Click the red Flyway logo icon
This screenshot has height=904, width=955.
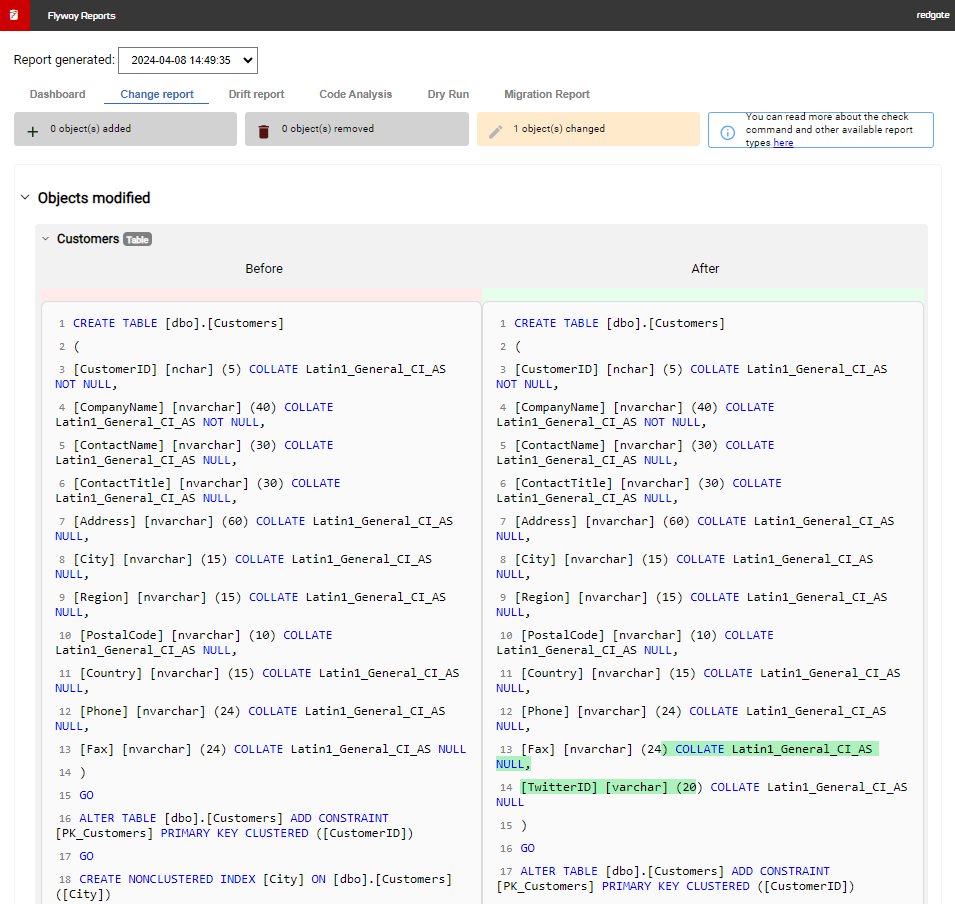click(14, 15)
